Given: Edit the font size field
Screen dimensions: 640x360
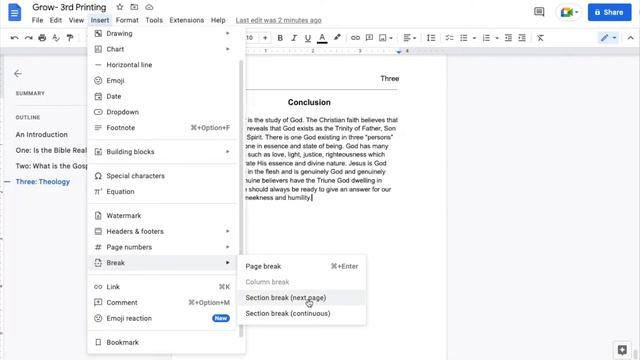Looking at the screenshot, I should point(250,38).
